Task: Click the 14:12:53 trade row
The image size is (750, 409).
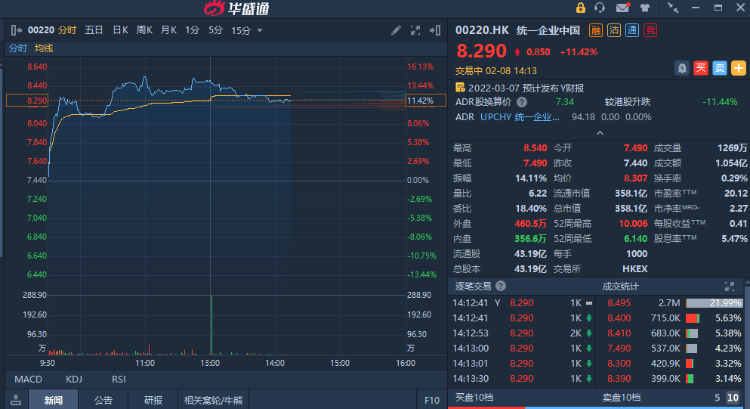Action: [x=522, y=333]
